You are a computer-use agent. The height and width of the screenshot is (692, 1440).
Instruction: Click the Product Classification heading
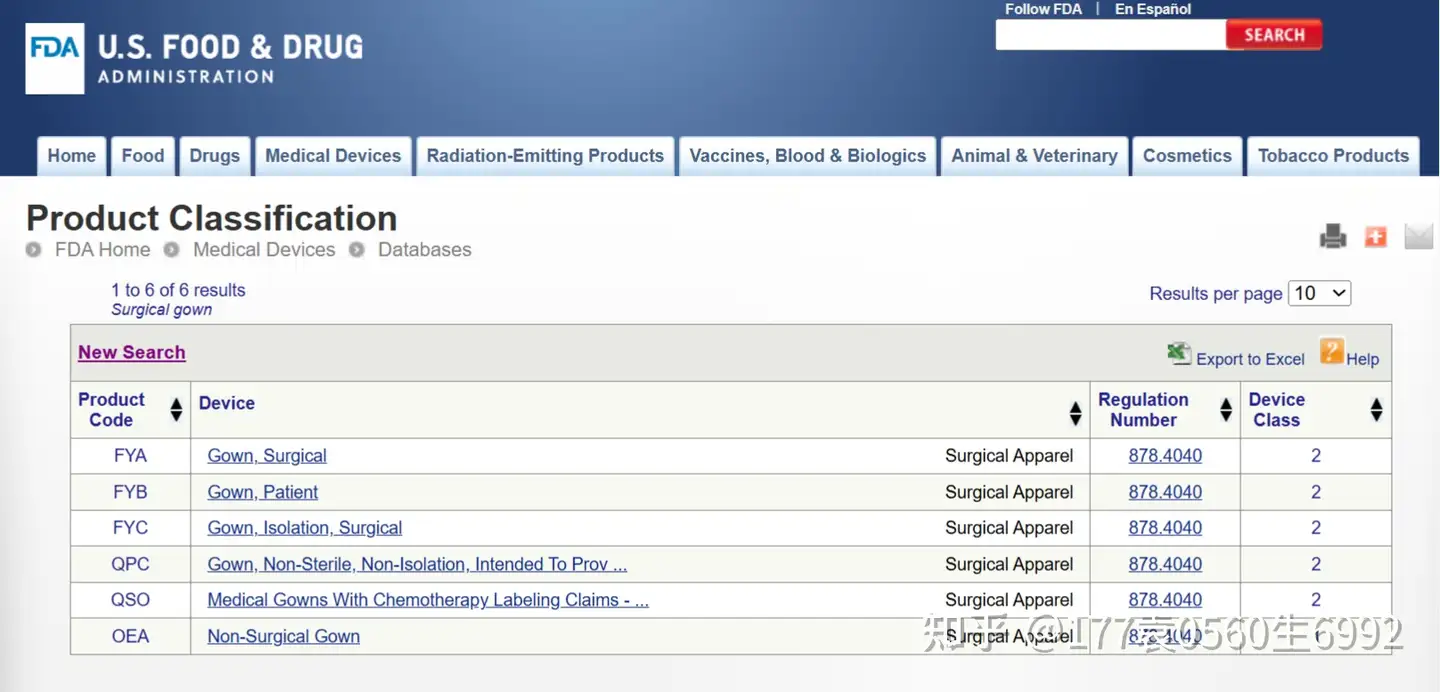(211, 218)
